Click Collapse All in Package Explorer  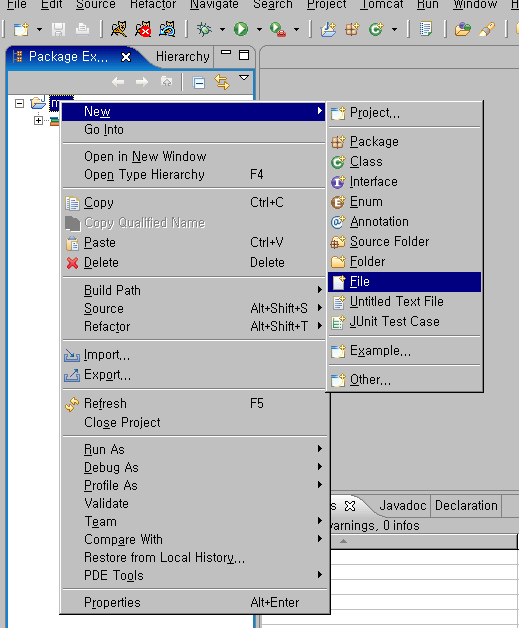[199, 83]
